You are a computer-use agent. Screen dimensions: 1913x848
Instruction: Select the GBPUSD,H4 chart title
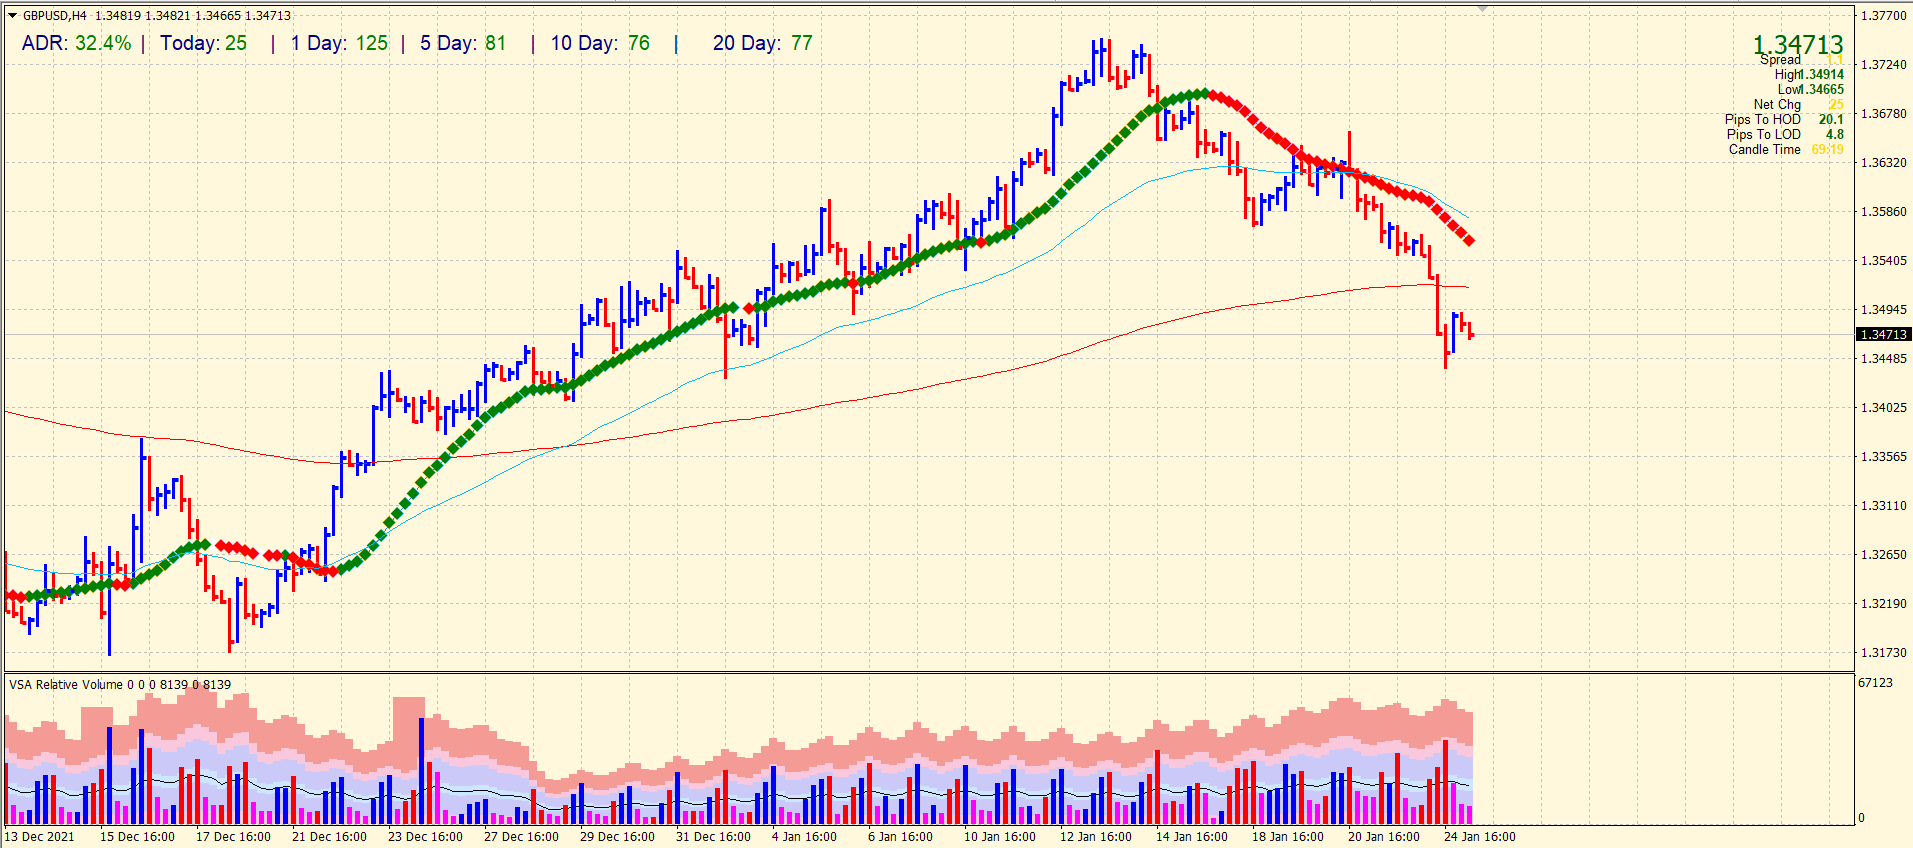(x=55, y=15)
